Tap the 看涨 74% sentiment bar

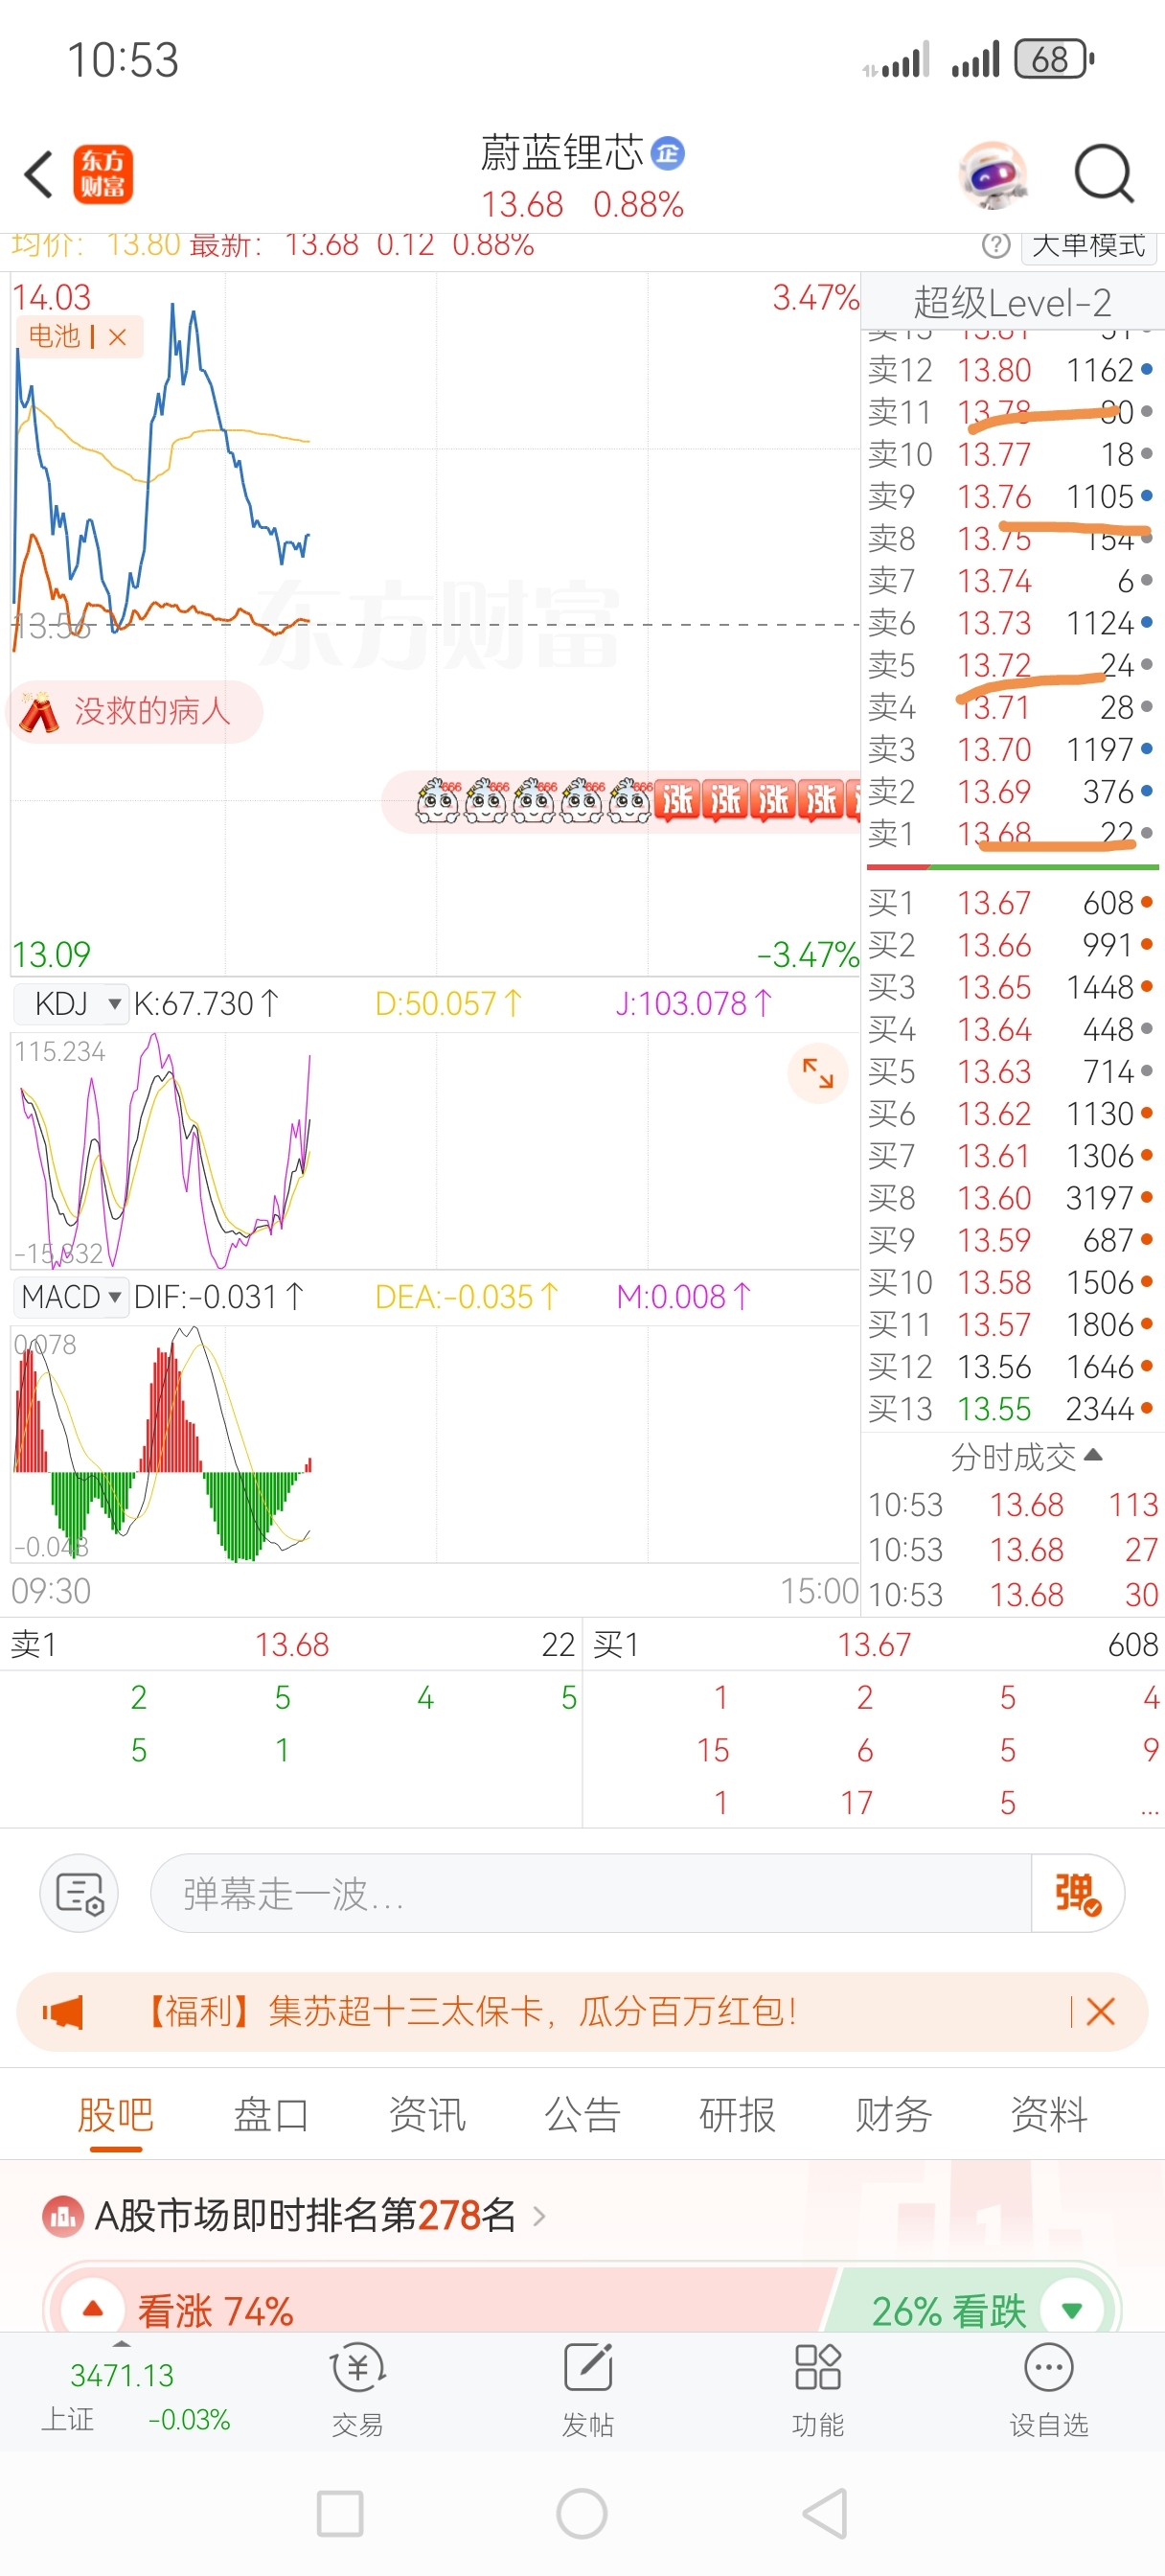click(x=440, y=2309)
